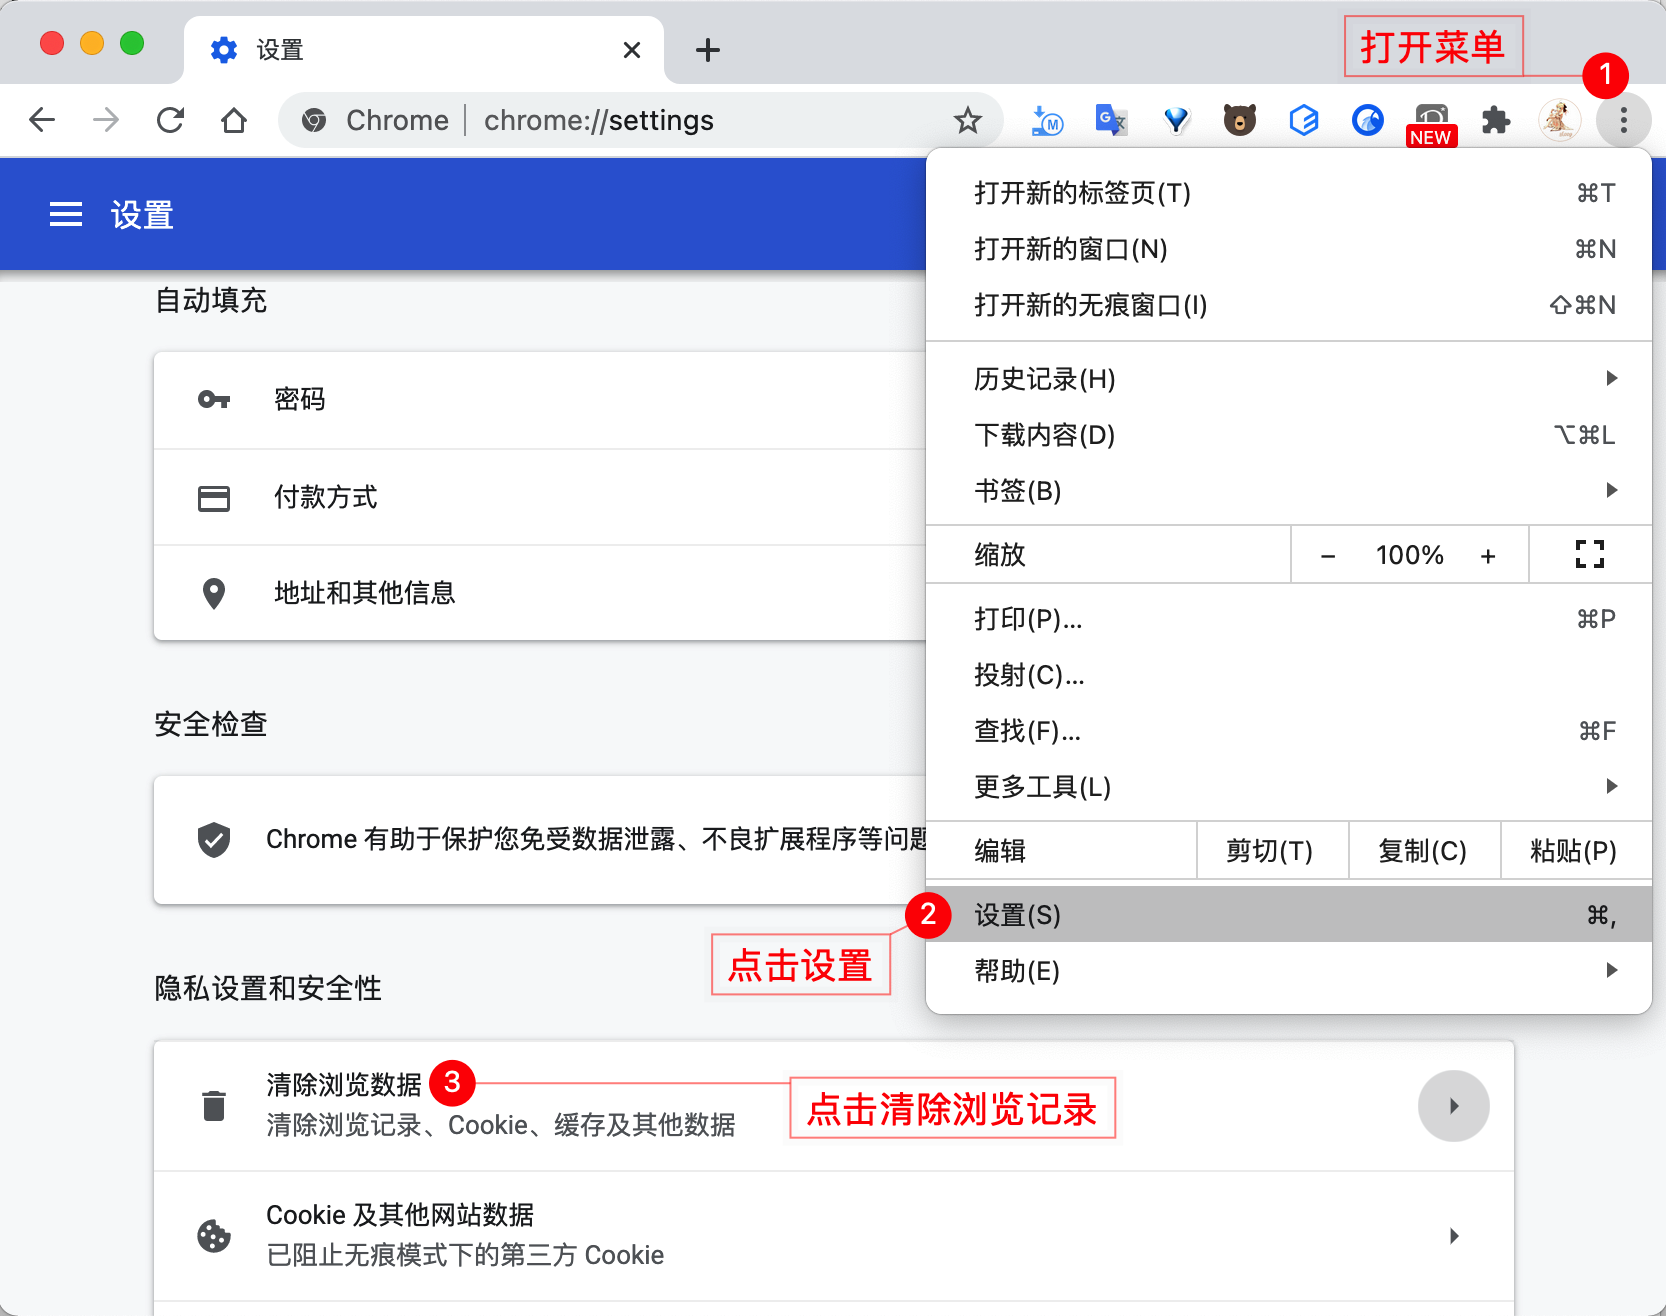The width and height of the screenshot is (1666, 1316).
Task: Click the 隐私设置和安全性 section heading
Action: (268, 989)
